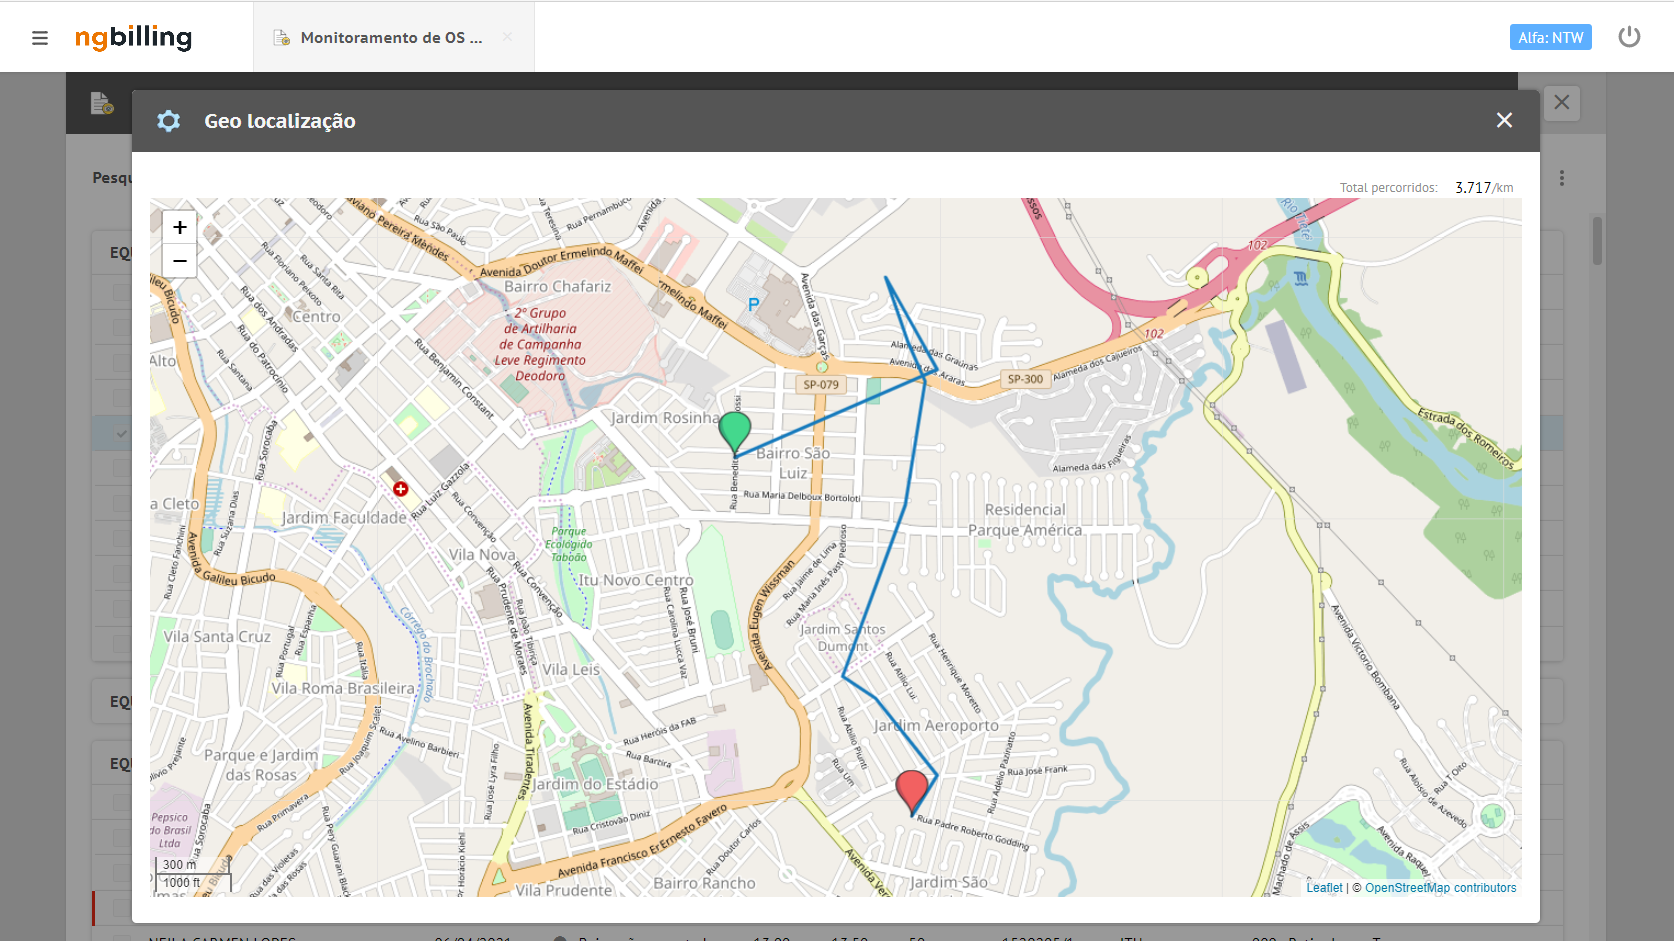Click the red hospital cross icon on map
This screenshot has height=941, width=1674.
pos(401,489)
